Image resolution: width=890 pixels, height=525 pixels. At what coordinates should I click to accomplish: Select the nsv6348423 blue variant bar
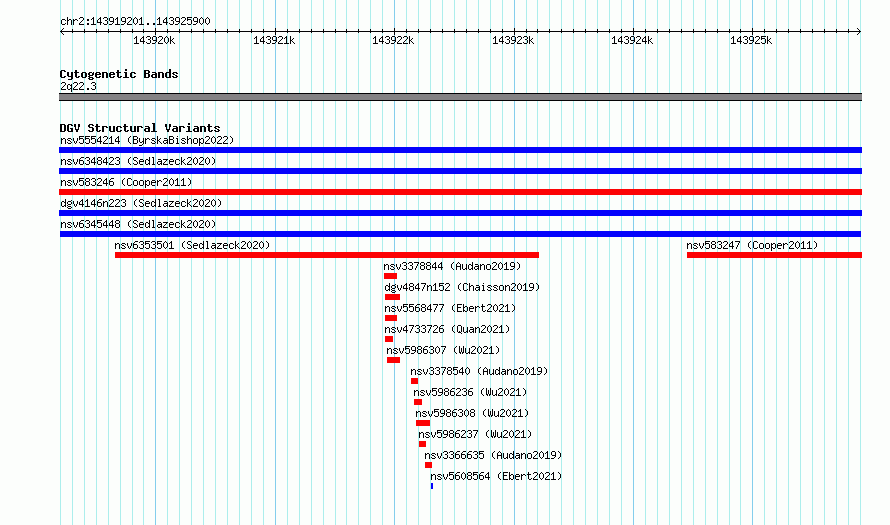coord(460,171)
